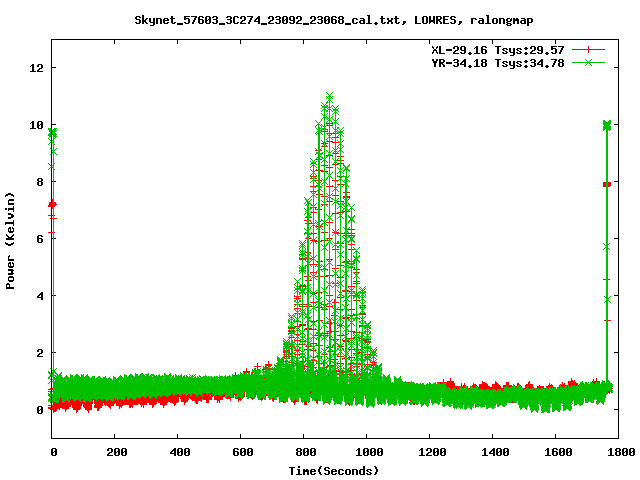This screenshot has width=640, height=480.
Task: Click x-axis tick label 1200
Action: (432, 452)
